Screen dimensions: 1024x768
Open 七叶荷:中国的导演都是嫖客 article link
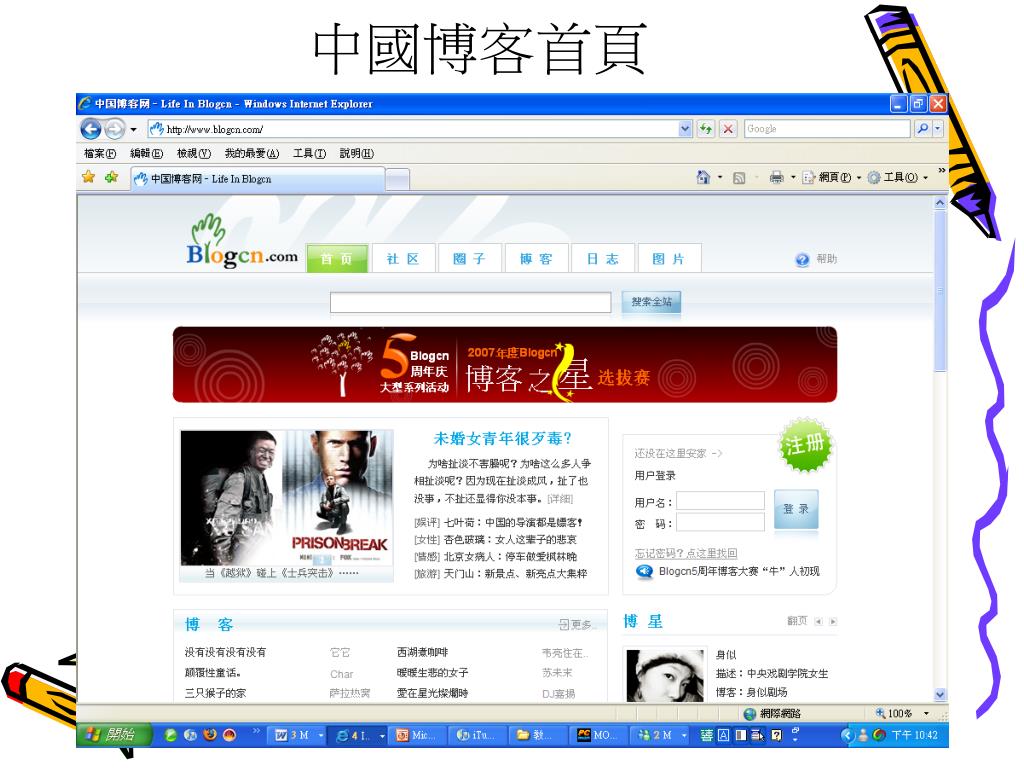pyautogui.click(x=513, y=522)
